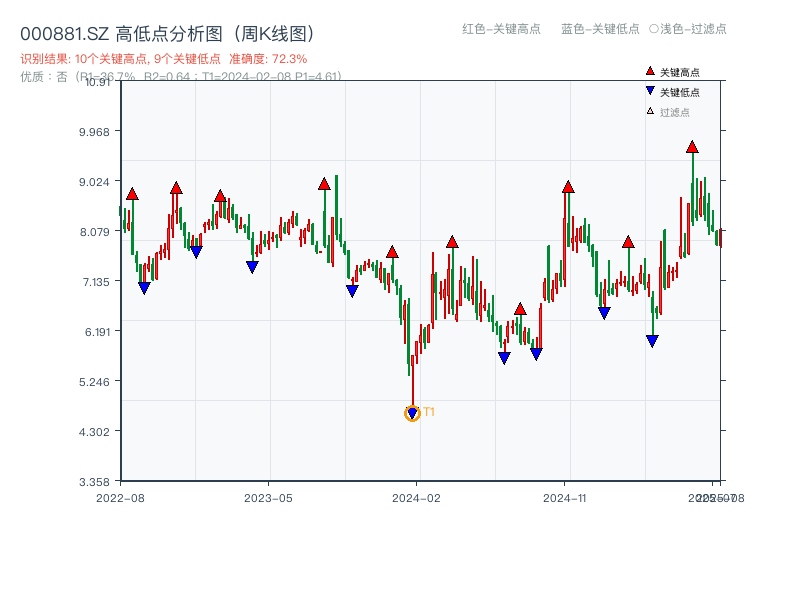Click the 蓝色-关键低点 header legend text
Viewport: 800px width, 600px height.
pyautogui.click(x=600, y=29)
